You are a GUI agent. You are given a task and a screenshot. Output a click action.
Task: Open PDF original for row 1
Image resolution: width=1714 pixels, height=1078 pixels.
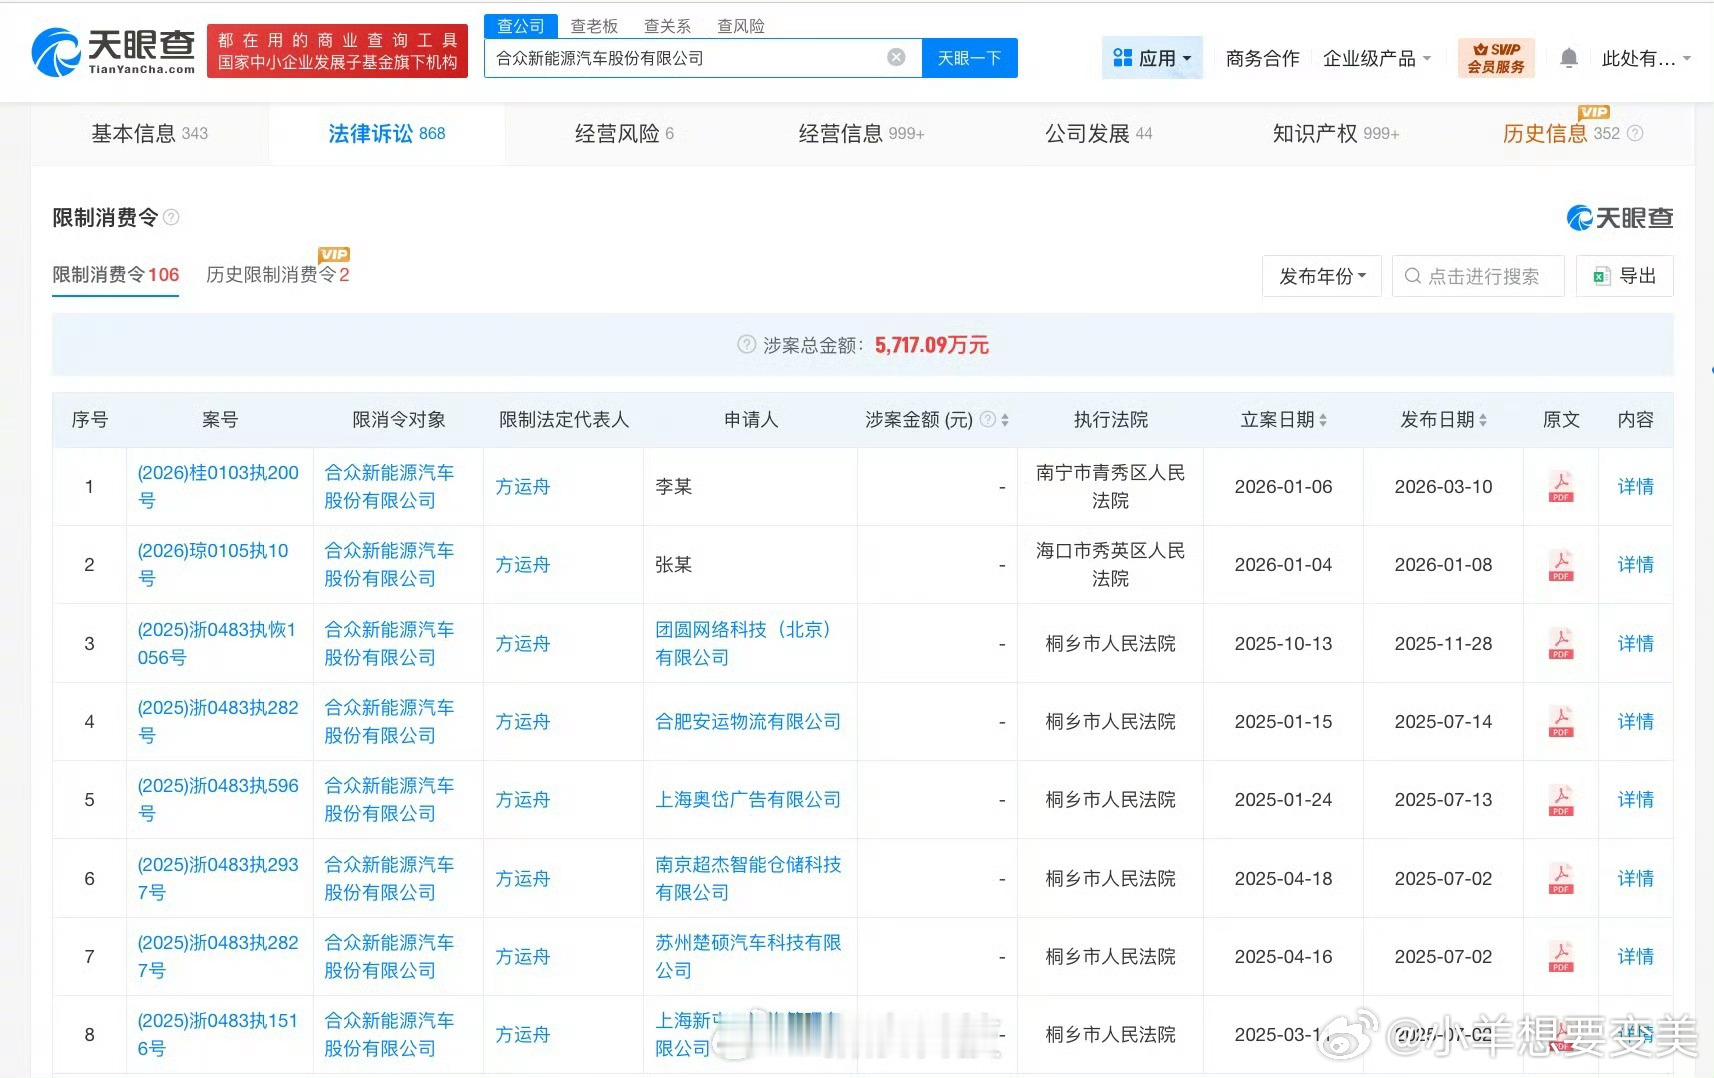tap(1560, 487)
